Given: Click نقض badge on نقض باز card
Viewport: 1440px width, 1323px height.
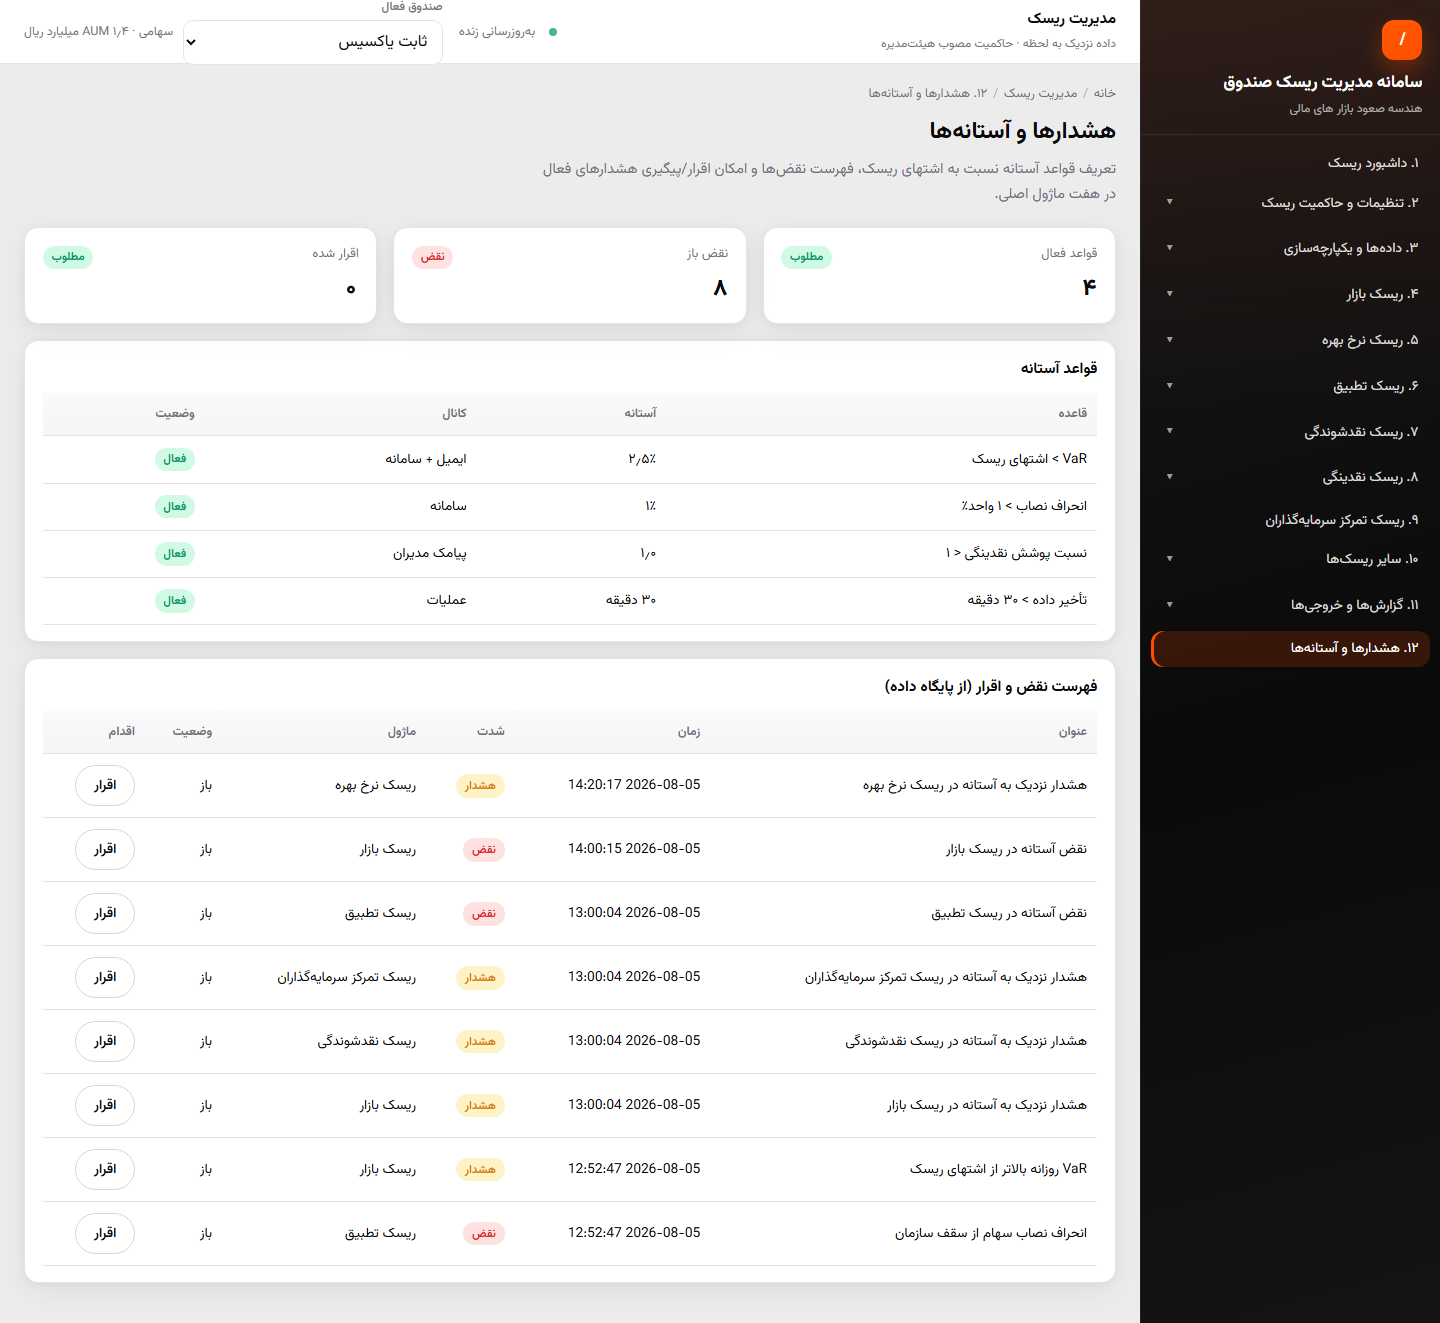Looking at the screenshot, I should tap(432, 257).
